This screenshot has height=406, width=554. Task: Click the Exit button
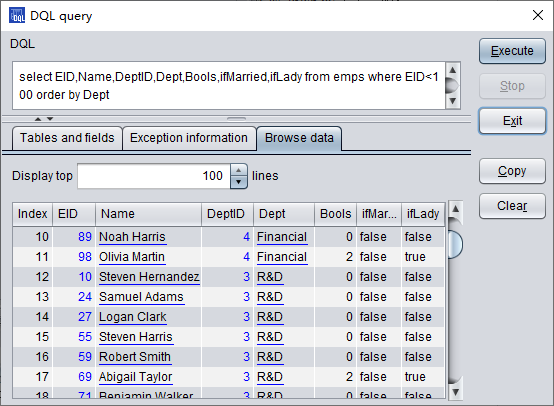(x=512, y=121)
